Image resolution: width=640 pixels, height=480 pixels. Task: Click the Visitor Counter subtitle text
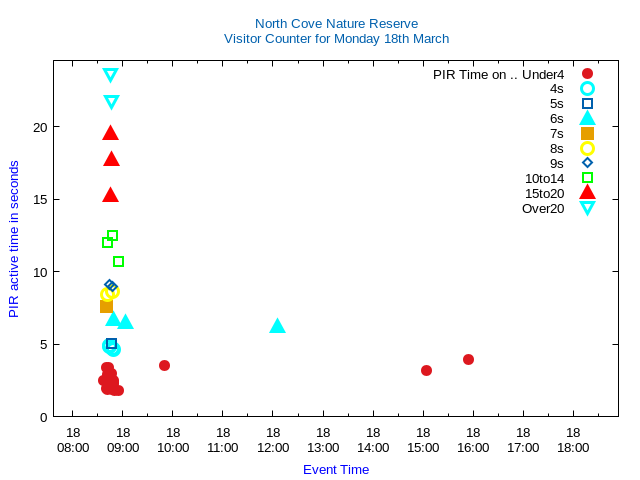click(x=336, y=39)
